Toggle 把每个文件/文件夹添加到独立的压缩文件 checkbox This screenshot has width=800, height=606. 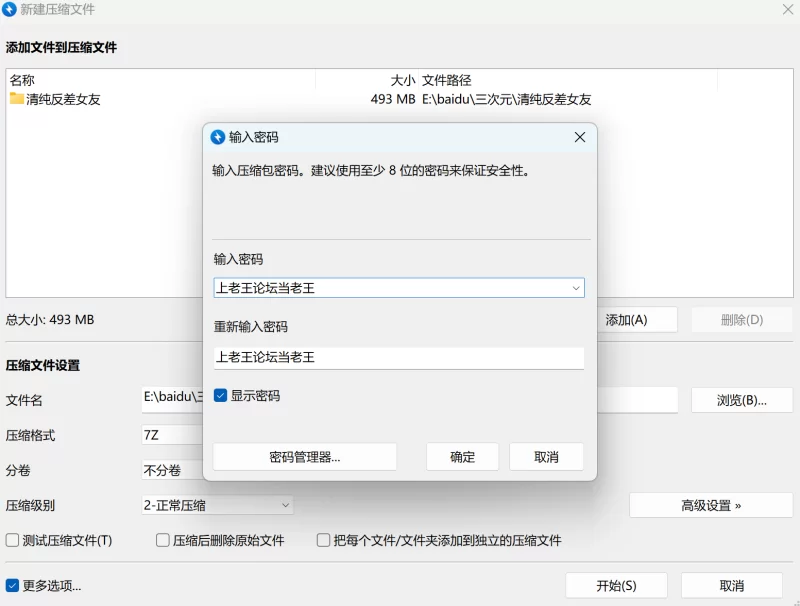click(323, 540)
